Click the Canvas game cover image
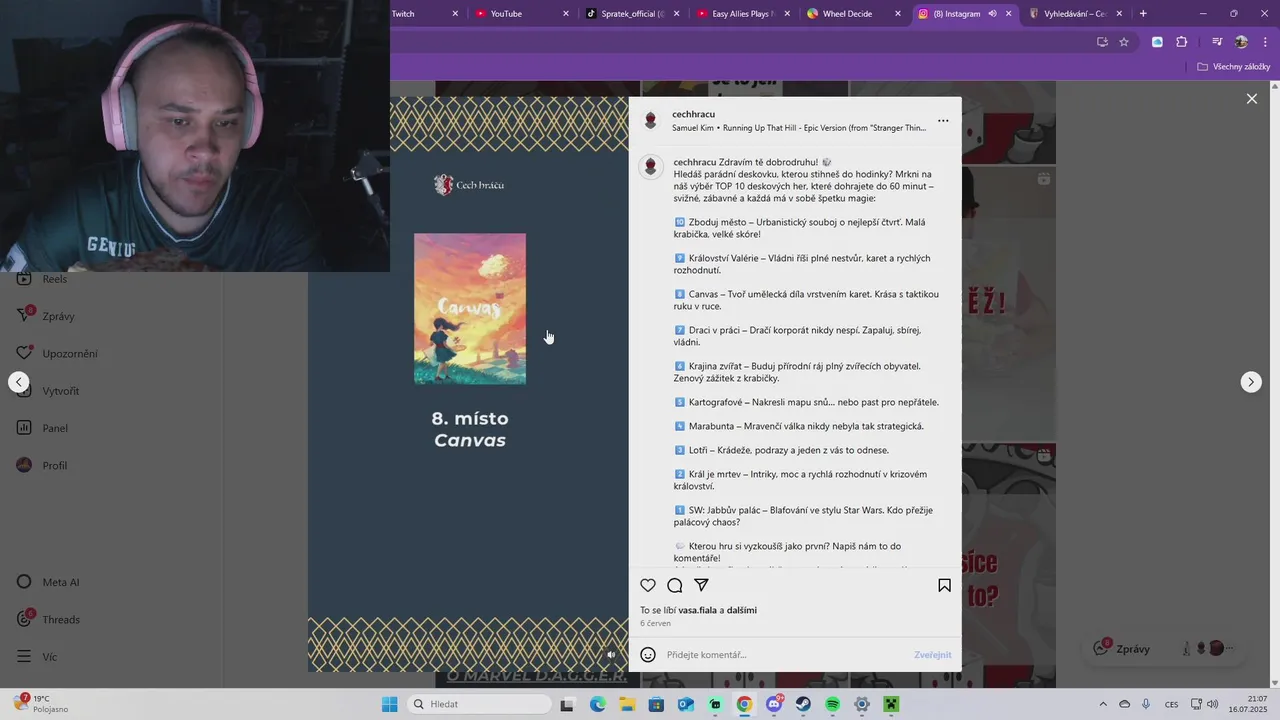The width and height of the screenshot is (1280, 720). tap(470, 309)
